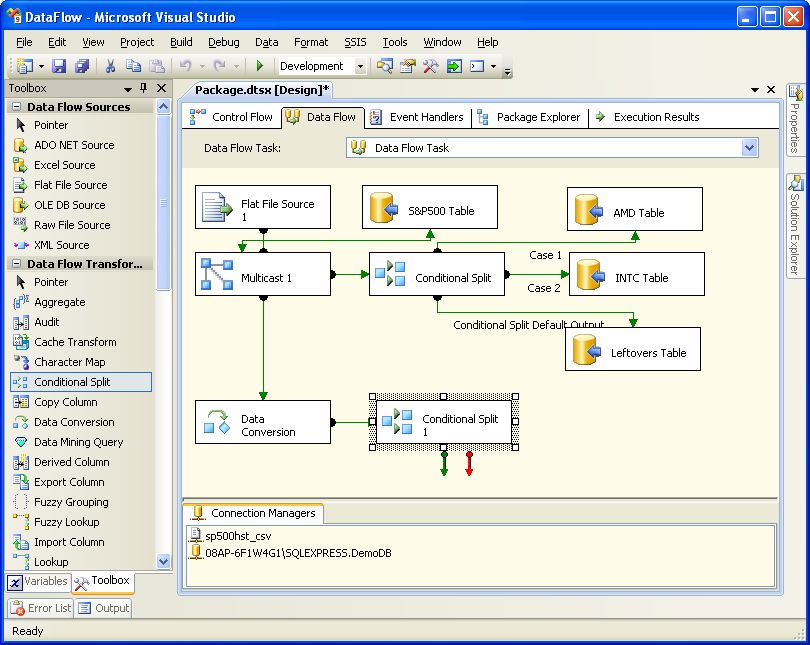
Task: Switch to the Control Flow tab
Action: tap(231, 117)
